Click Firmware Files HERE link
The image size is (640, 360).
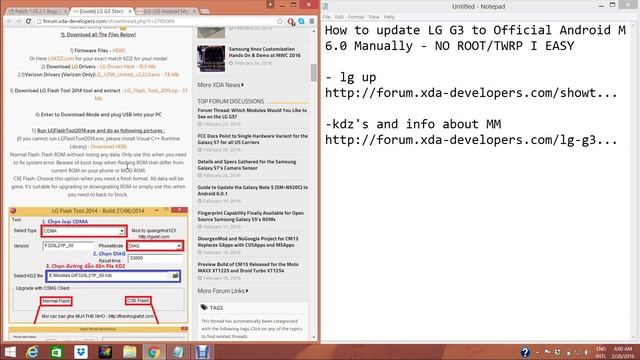pyautogui.click(x=119, y=51)
